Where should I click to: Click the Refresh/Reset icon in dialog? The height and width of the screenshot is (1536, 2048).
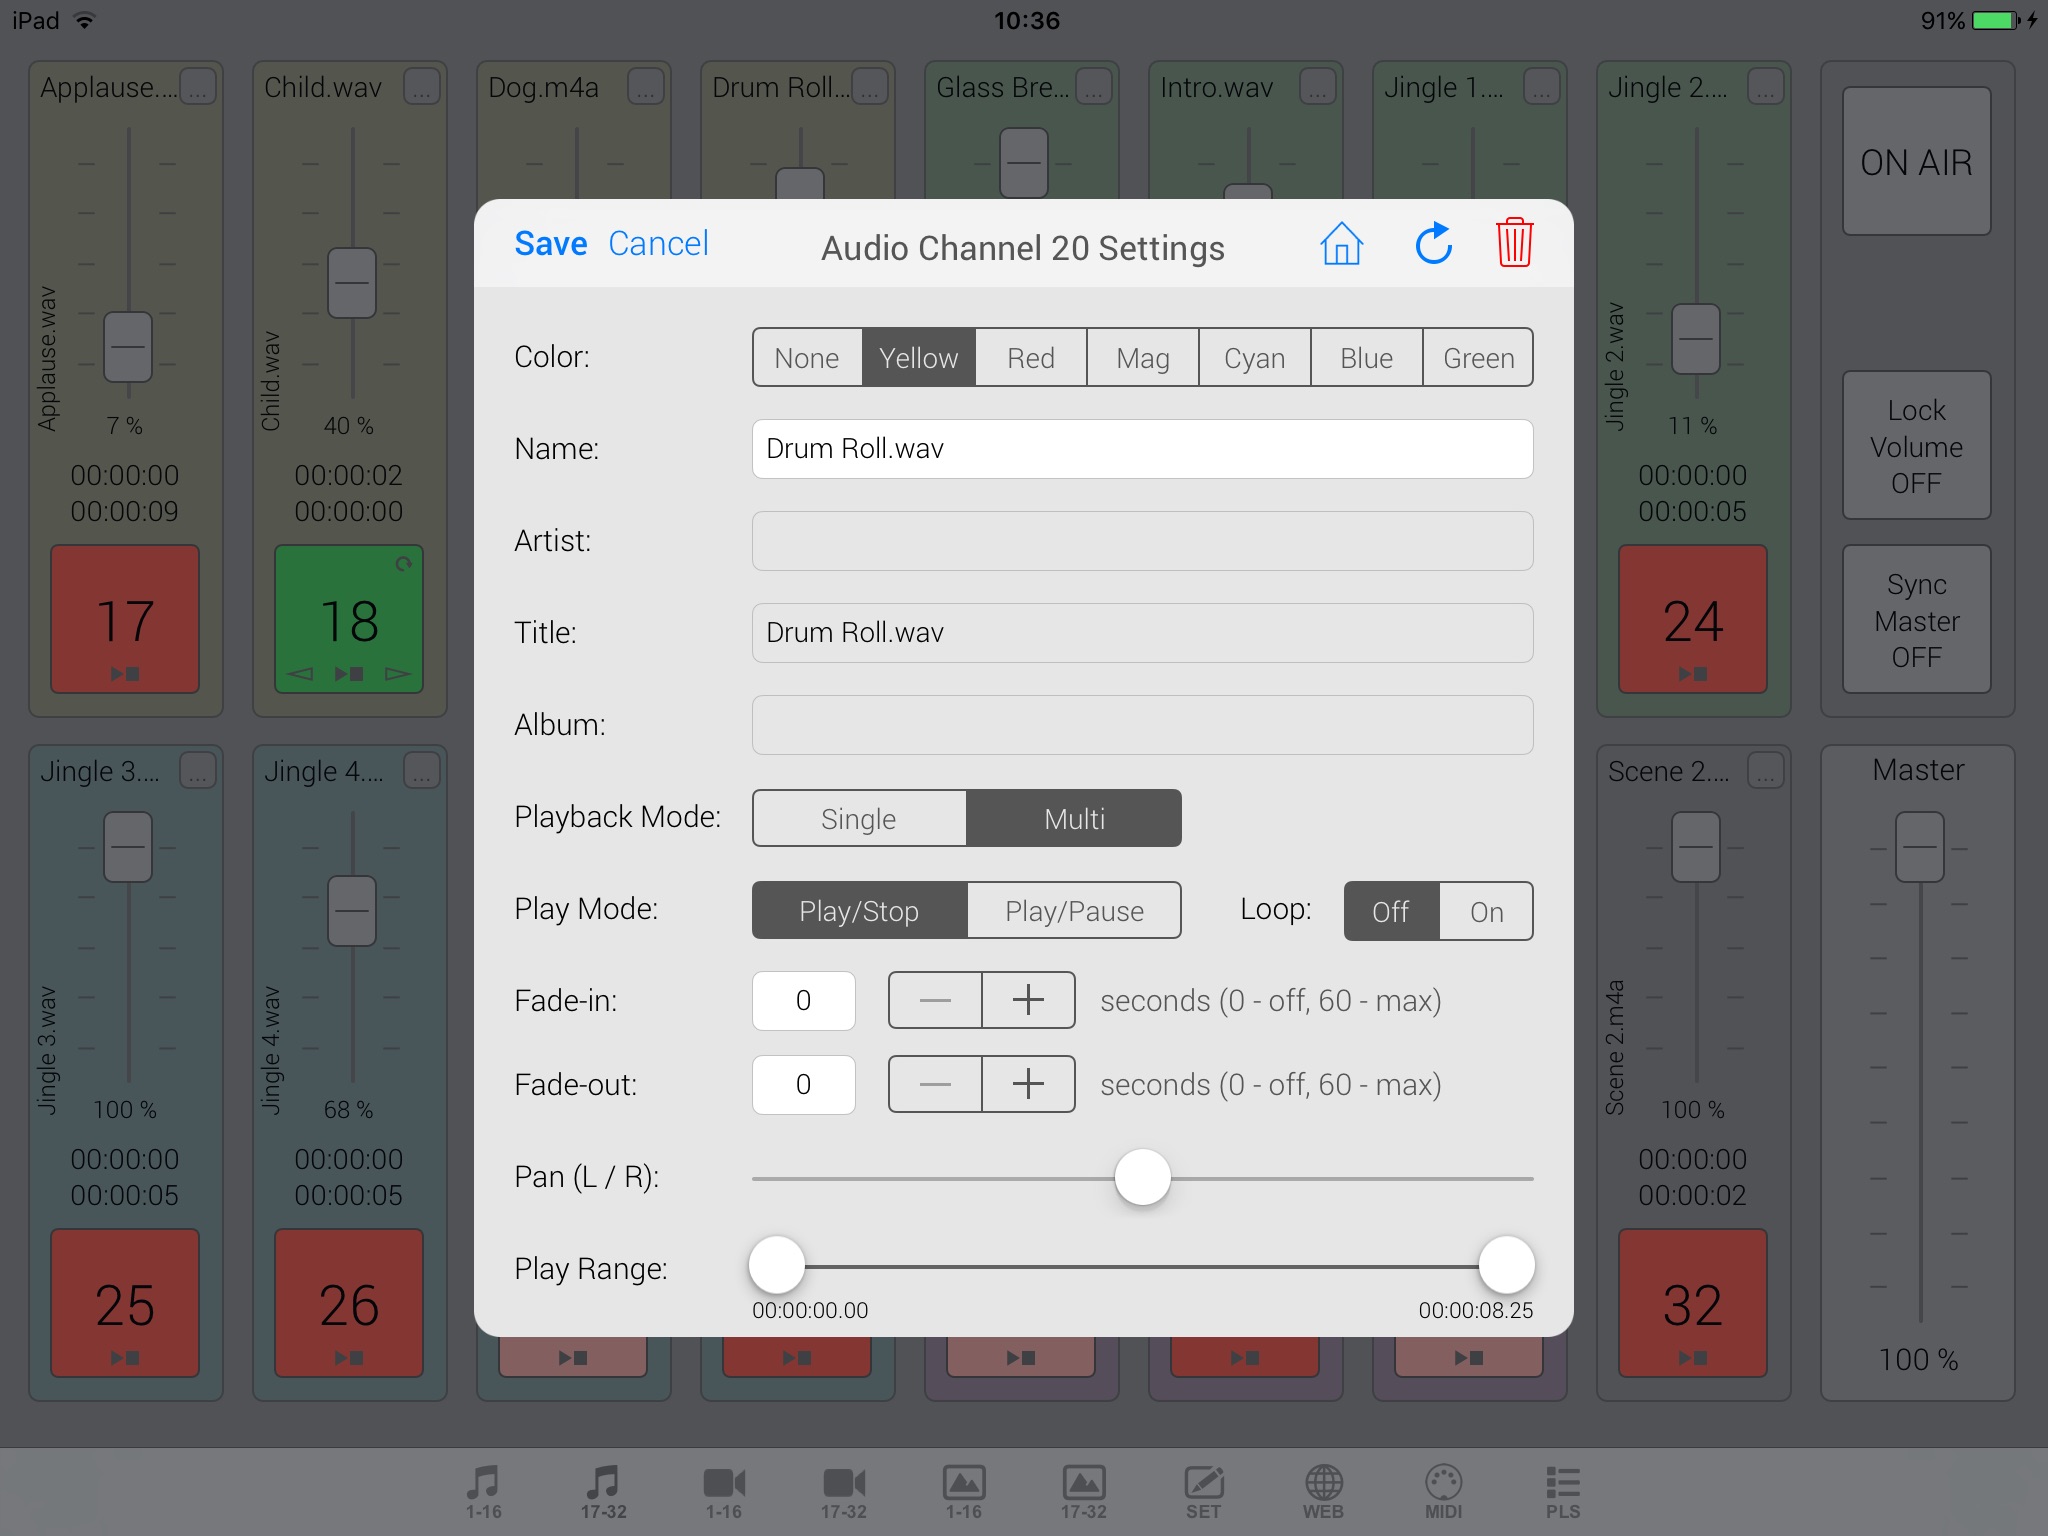(1429, 247)
